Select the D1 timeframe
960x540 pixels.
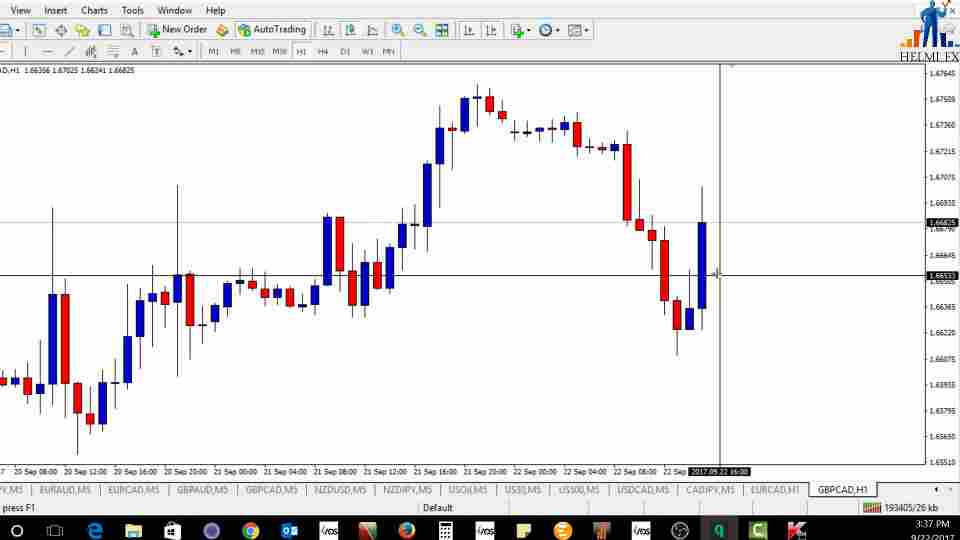point(345,51)
